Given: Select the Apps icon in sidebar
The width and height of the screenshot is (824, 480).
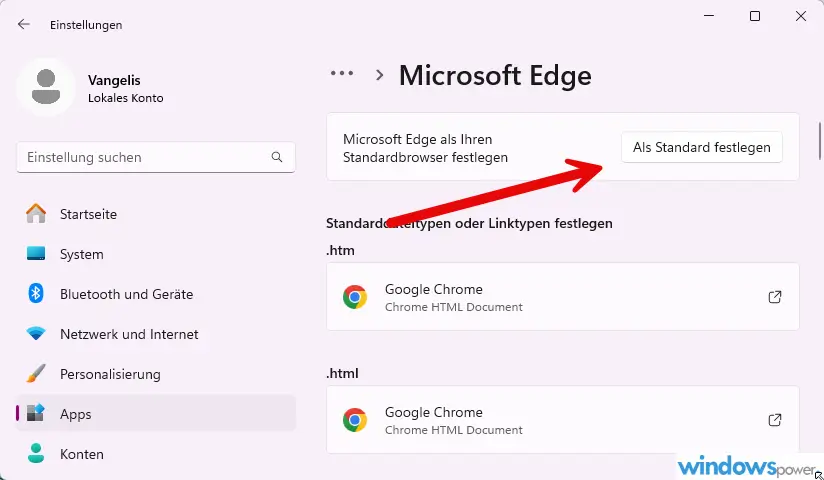Looking at the screenshot, I should tap(36, 413).
